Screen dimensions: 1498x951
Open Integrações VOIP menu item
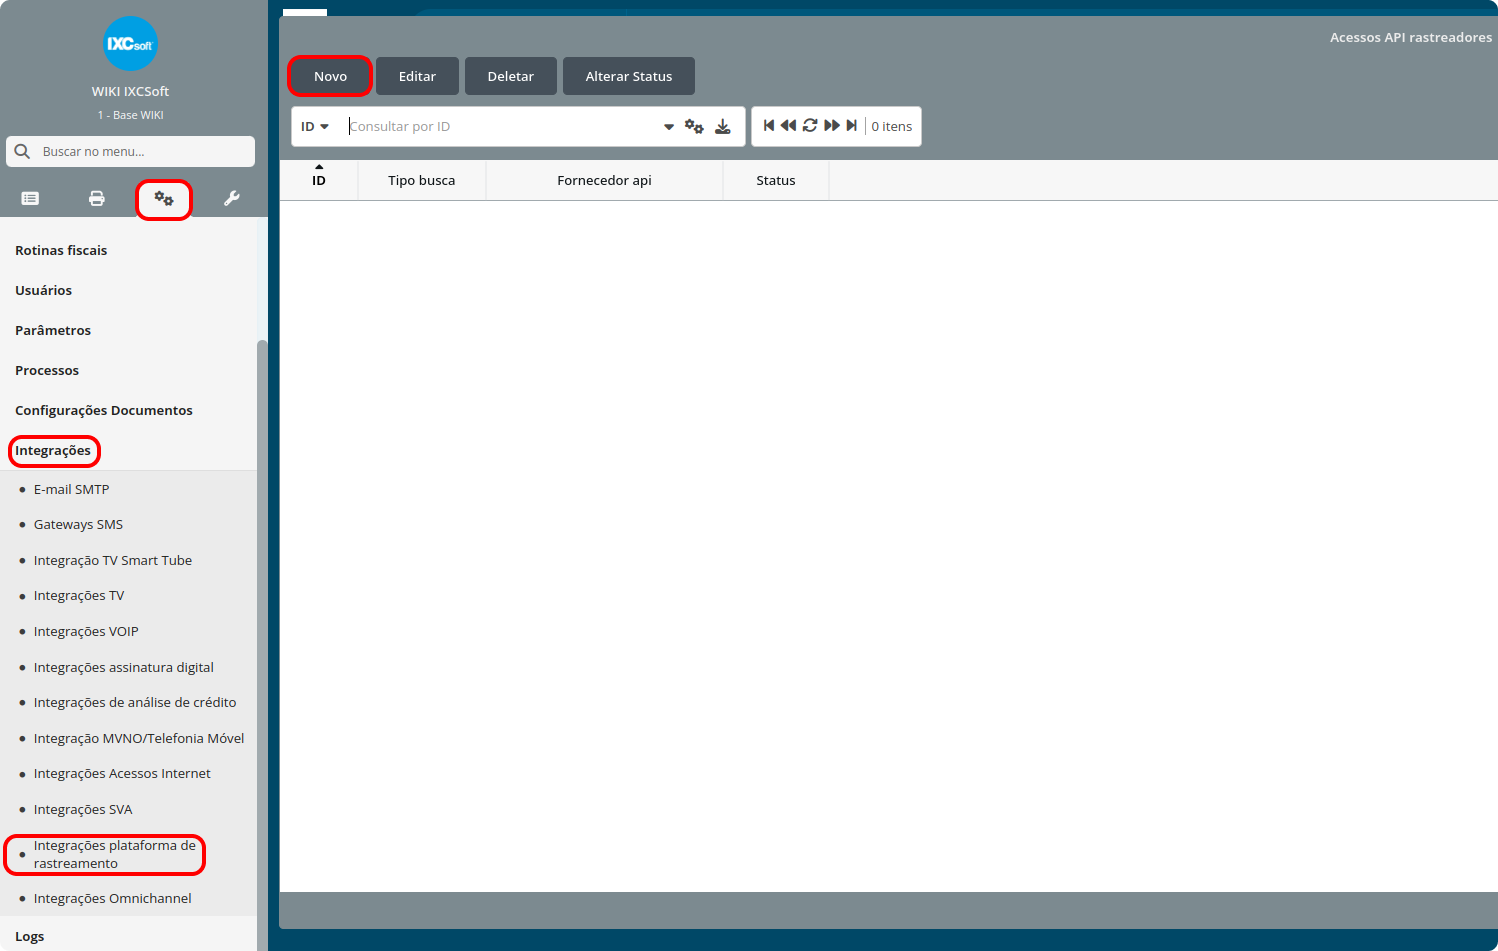pos(86,632)
